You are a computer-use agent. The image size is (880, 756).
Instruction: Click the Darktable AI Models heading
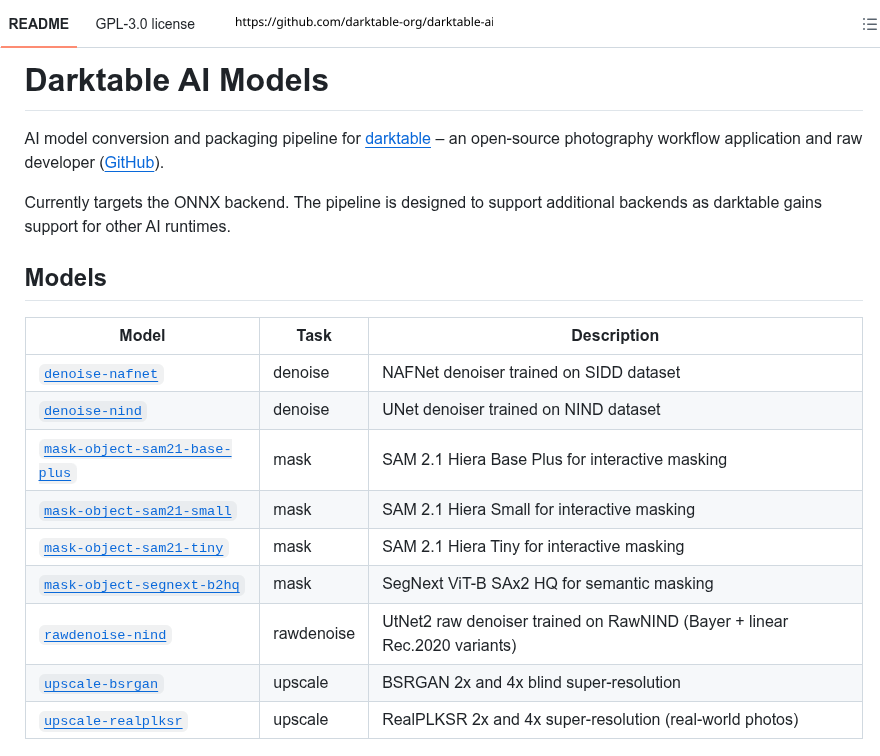click(x=176, y=80)
